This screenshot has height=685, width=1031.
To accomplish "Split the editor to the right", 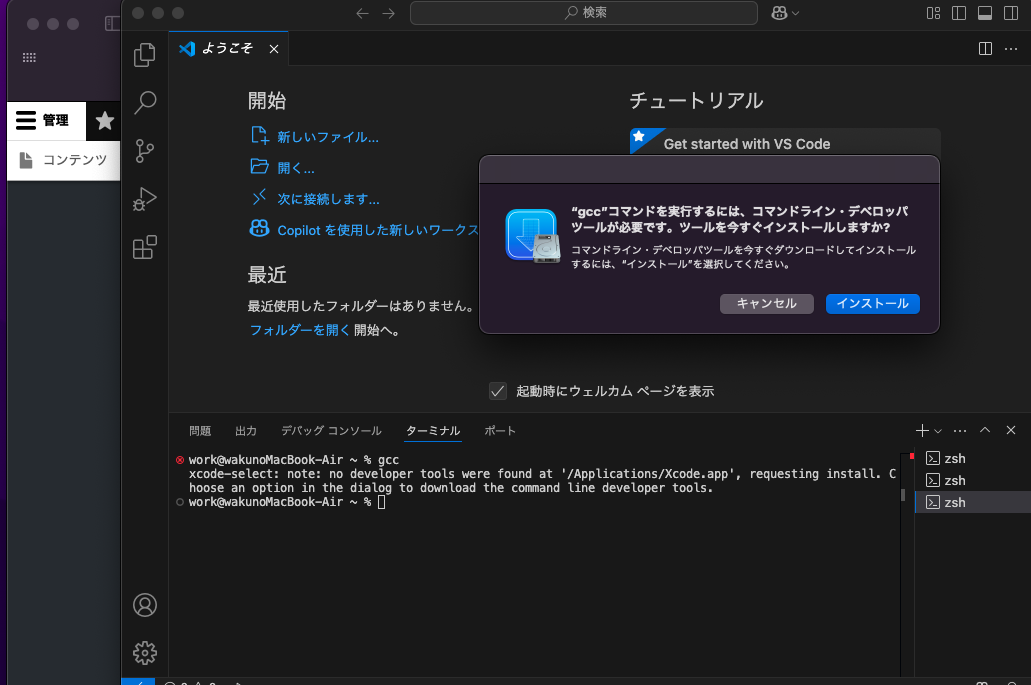I will (985, 49).
